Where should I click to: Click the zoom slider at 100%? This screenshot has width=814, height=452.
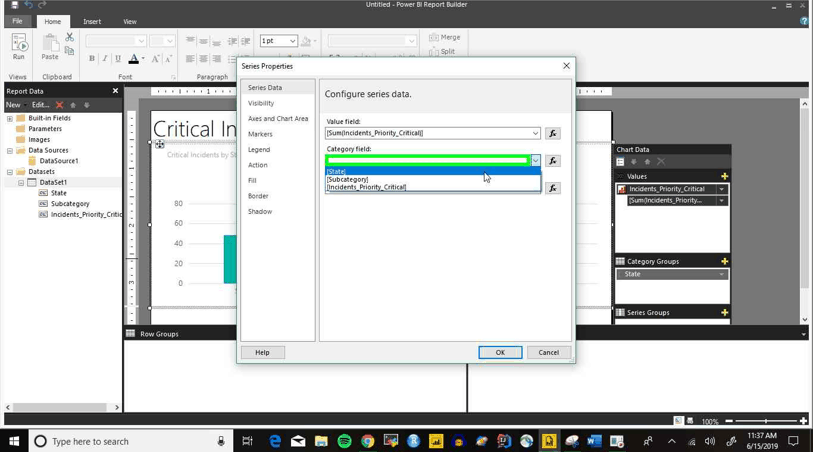point(766,421)
